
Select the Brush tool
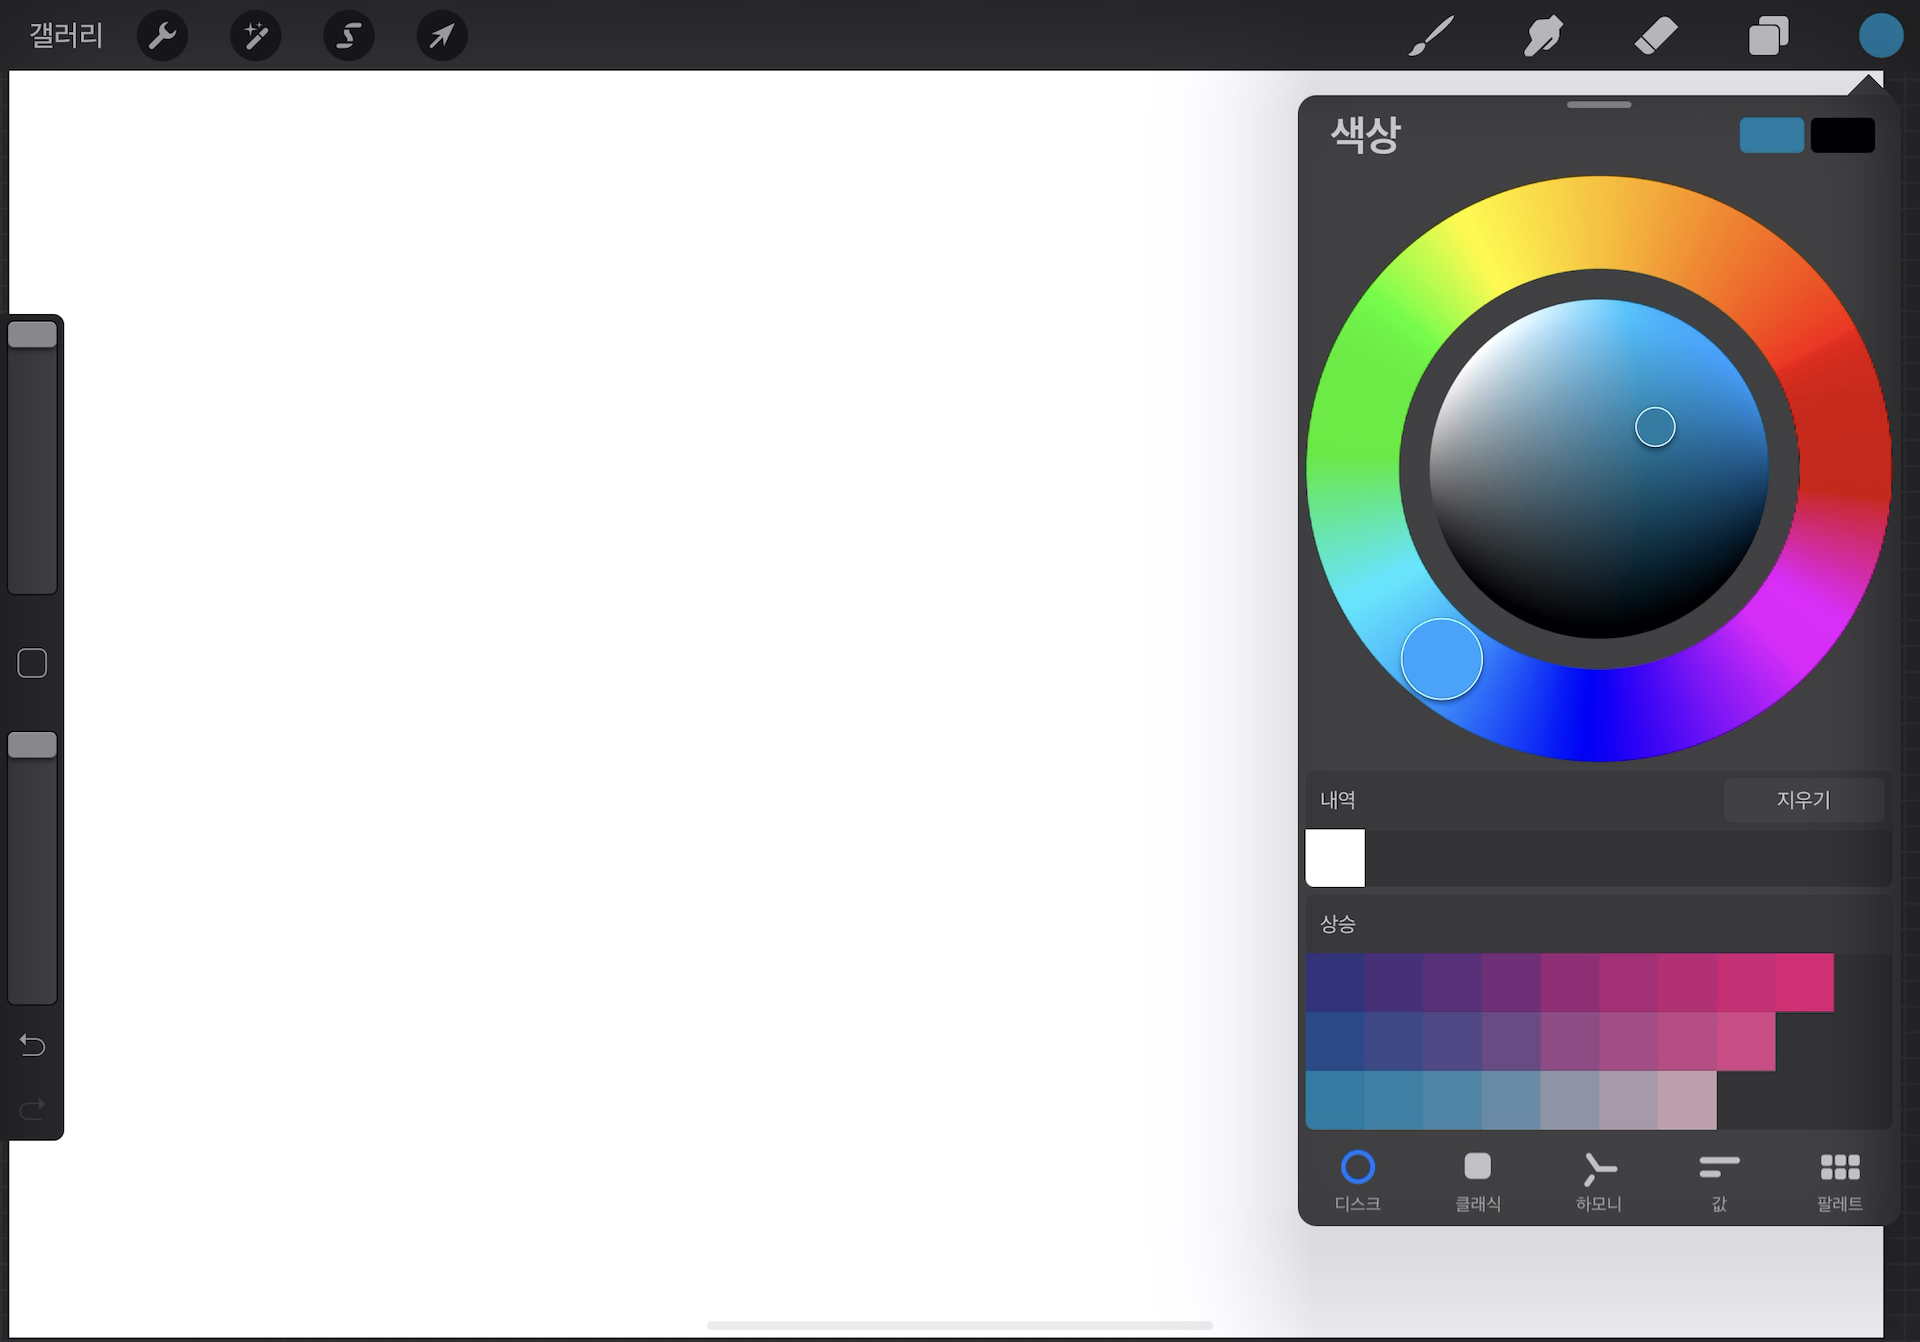click(1431, 36)
